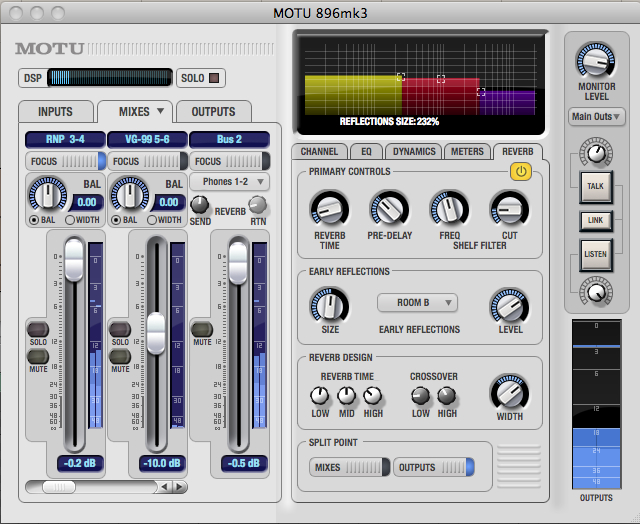This screenshot has width=640, height=524.
Task: Click the Bus 2 volume fader handle
Action: coord(238,262)
